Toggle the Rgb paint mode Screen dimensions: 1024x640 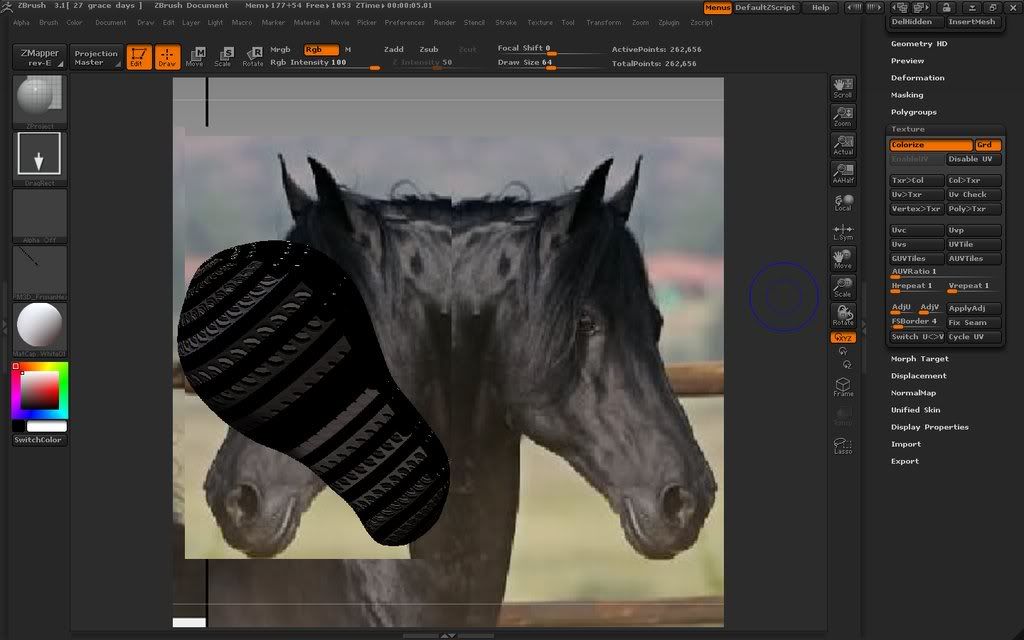[320, 49]
